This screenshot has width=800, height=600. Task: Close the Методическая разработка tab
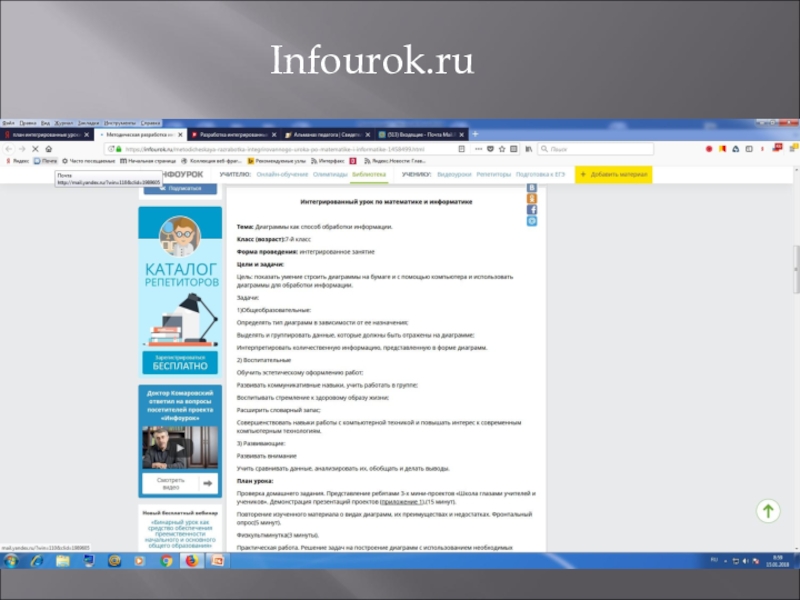point(180,135)
